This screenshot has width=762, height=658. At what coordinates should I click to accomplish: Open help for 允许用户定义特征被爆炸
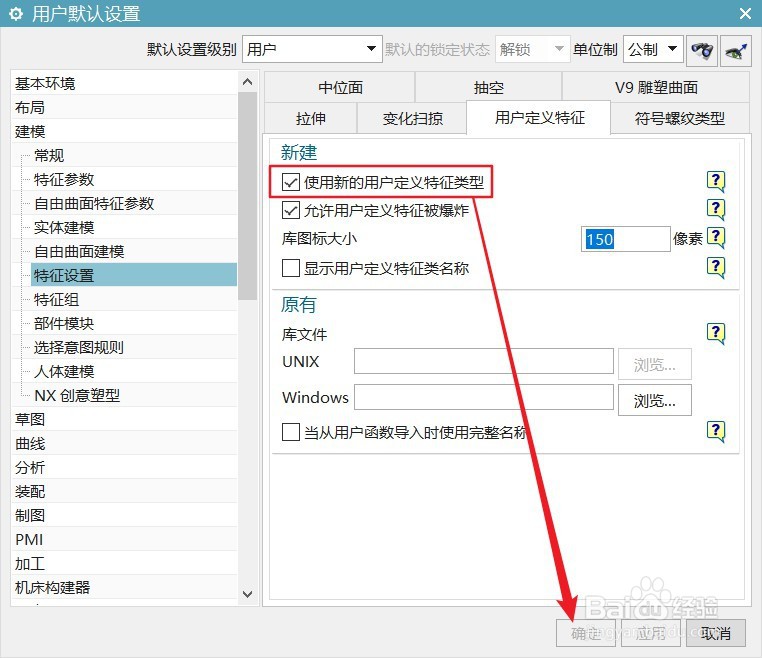point(715,210)
